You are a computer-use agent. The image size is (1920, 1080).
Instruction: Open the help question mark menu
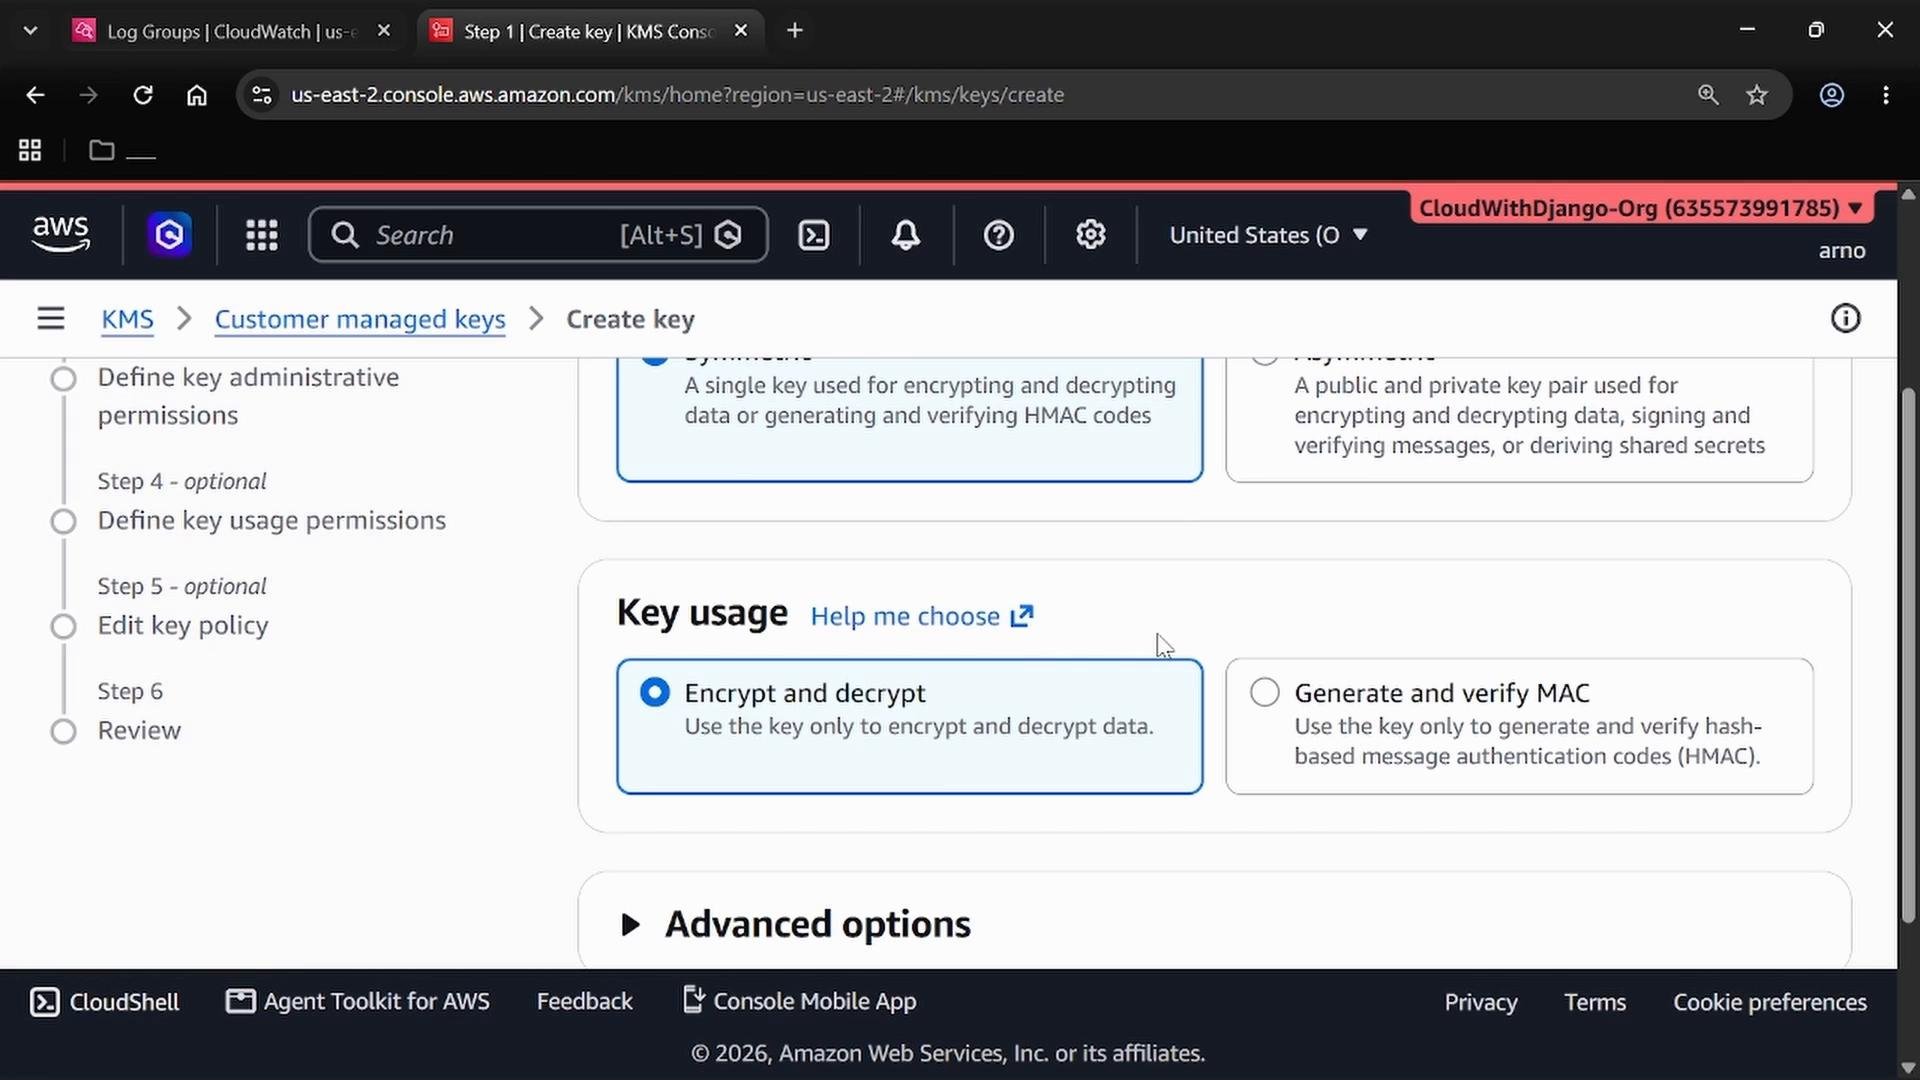click(x=998, y=235)
